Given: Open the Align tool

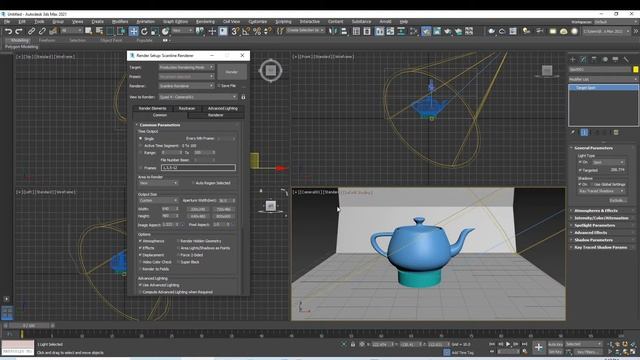Looking at the screenshot, I should pyautogui.click(x=344, y=31).
